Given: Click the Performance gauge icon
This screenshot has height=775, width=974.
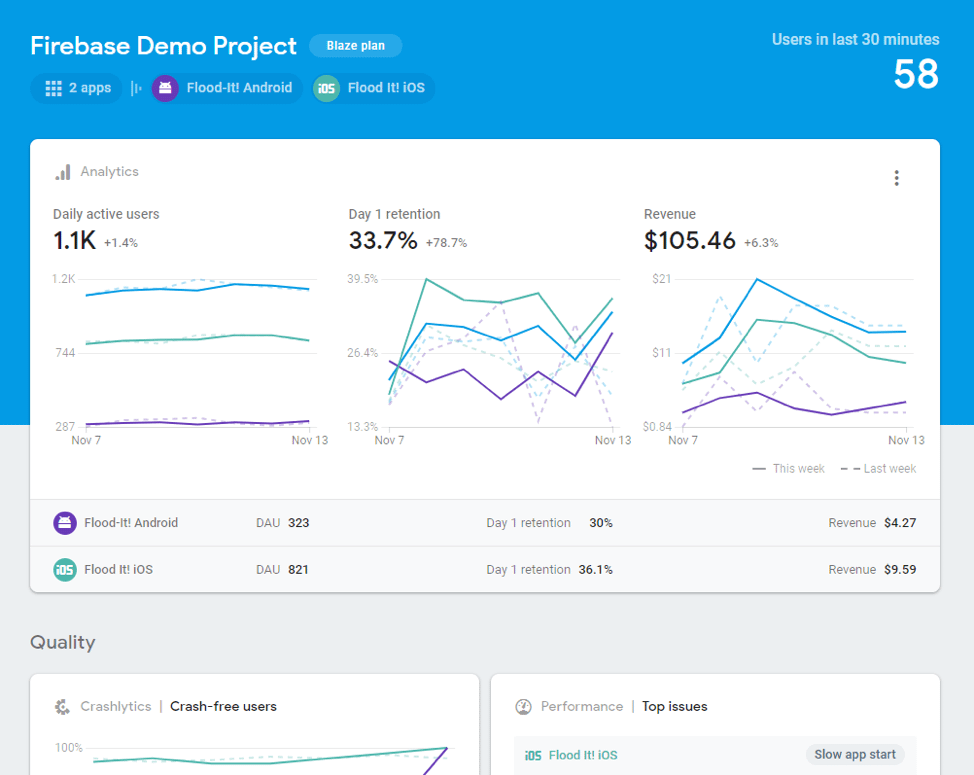Looking at the screenshot, I should click(x=524, y=707).
